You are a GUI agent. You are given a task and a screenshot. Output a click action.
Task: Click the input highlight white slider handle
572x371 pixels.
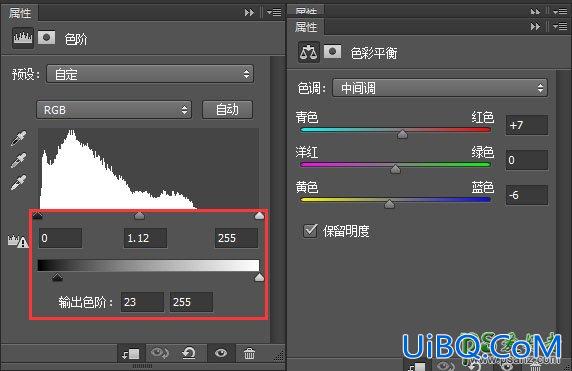(x=259, y=216)
